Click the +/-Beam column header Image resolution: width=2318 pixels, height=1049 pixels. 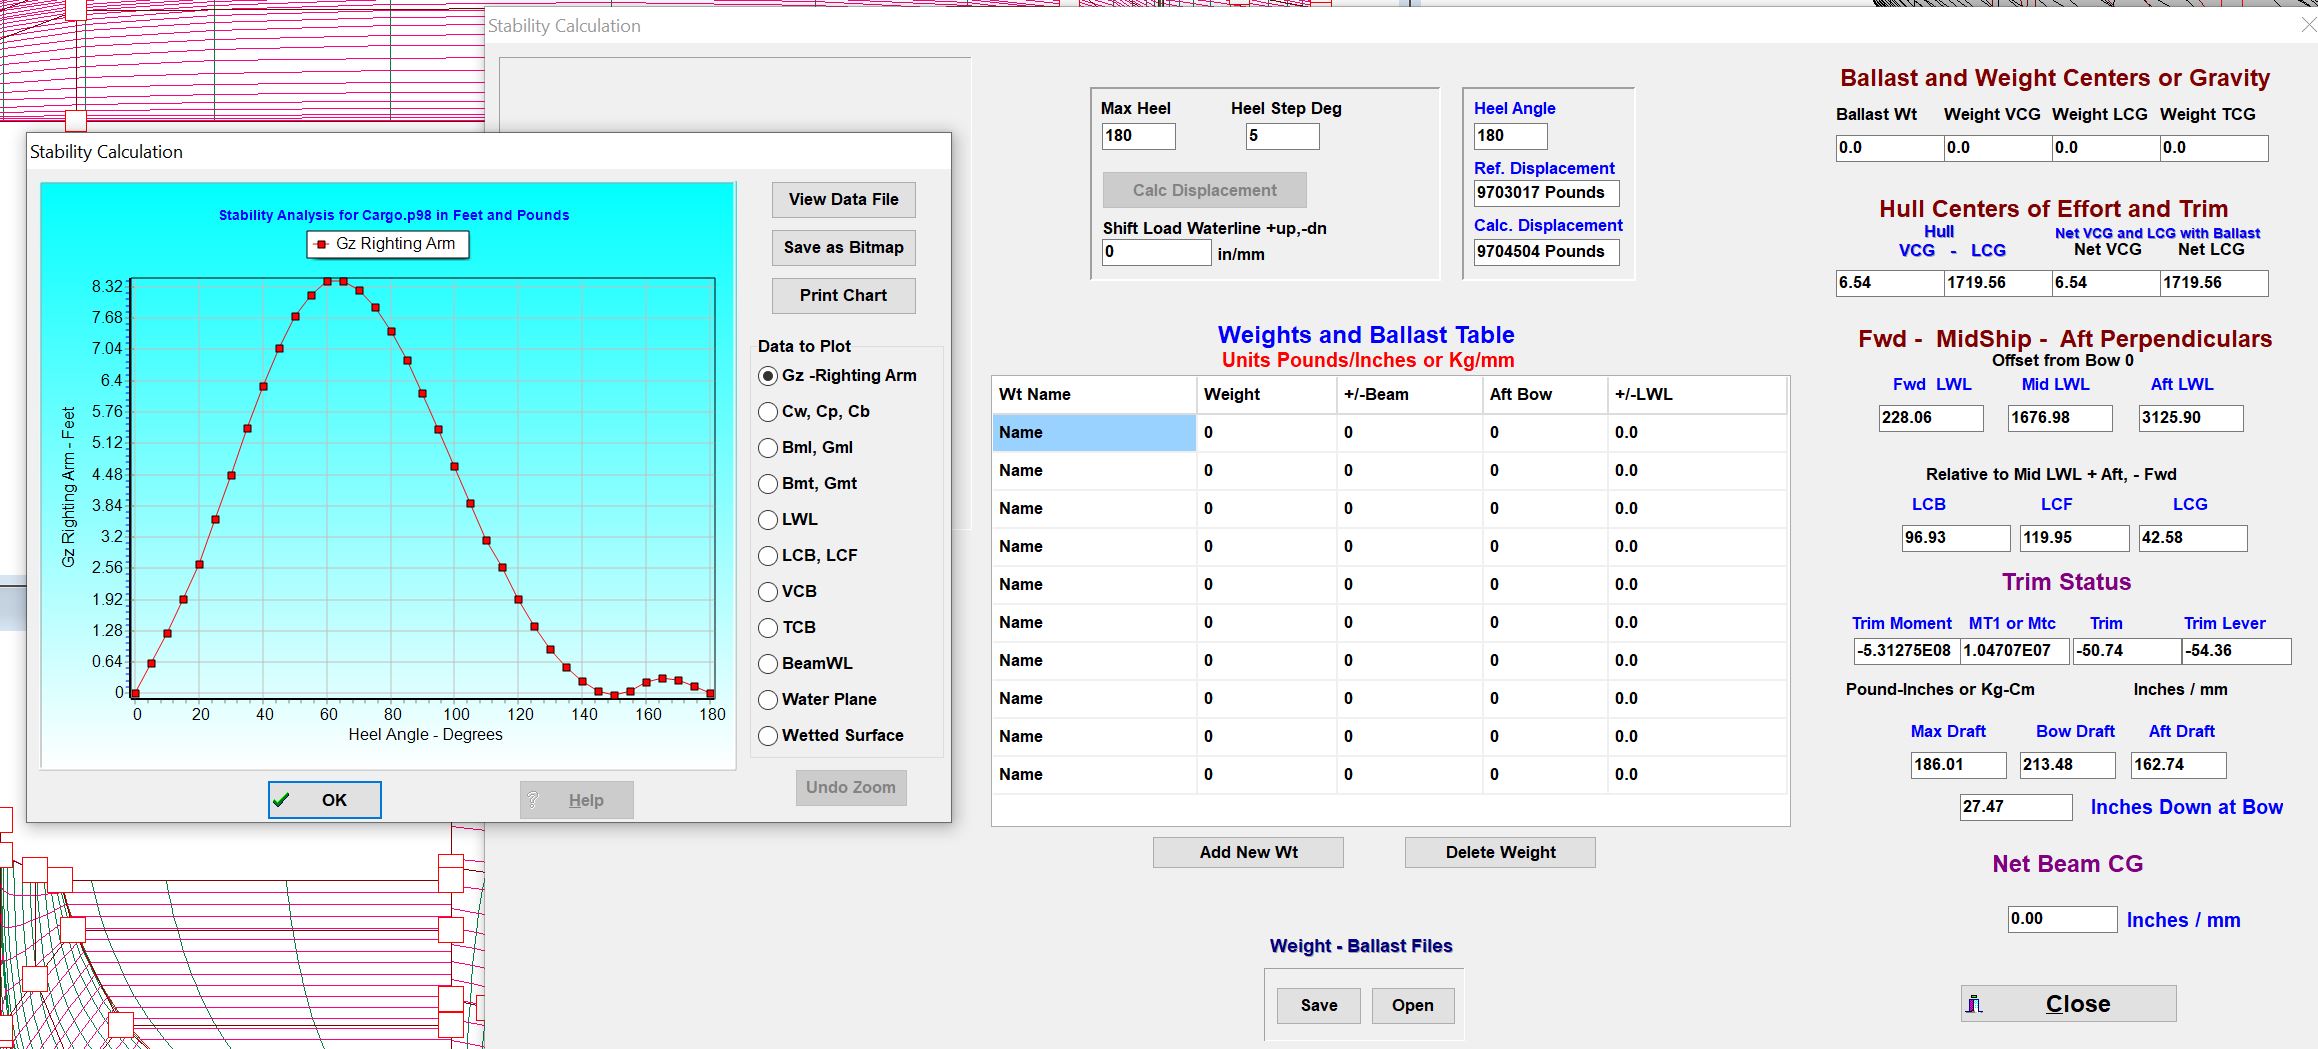(x=1409, y=395)
